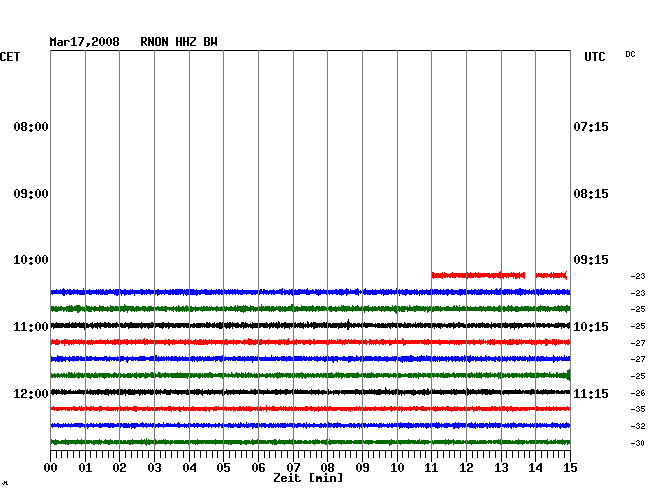The image size is (650, 494).
Task: Click the DC column heading
Action: (630, 54)
